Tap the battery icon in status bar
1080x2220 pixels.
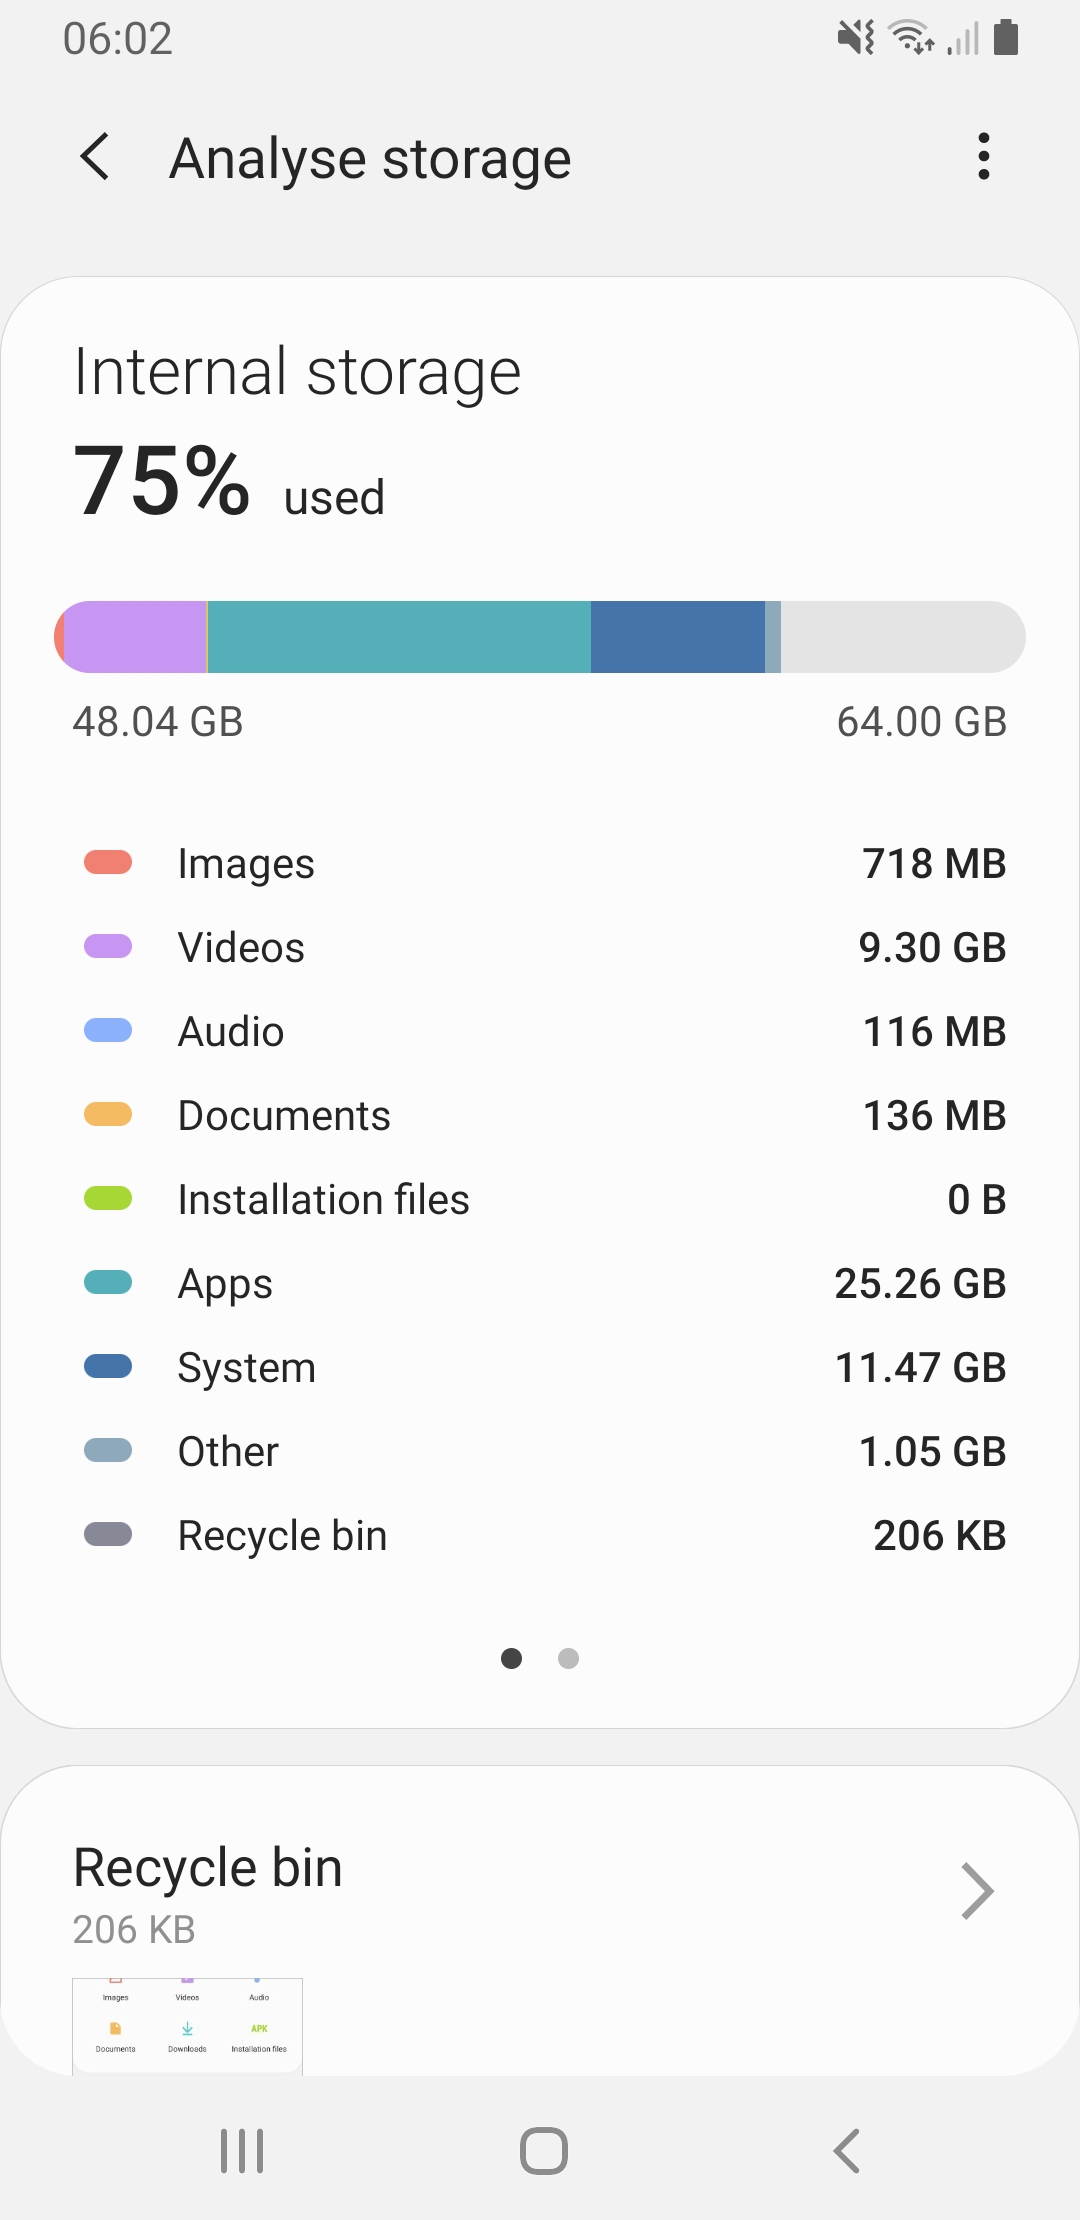coord(1006,38)
